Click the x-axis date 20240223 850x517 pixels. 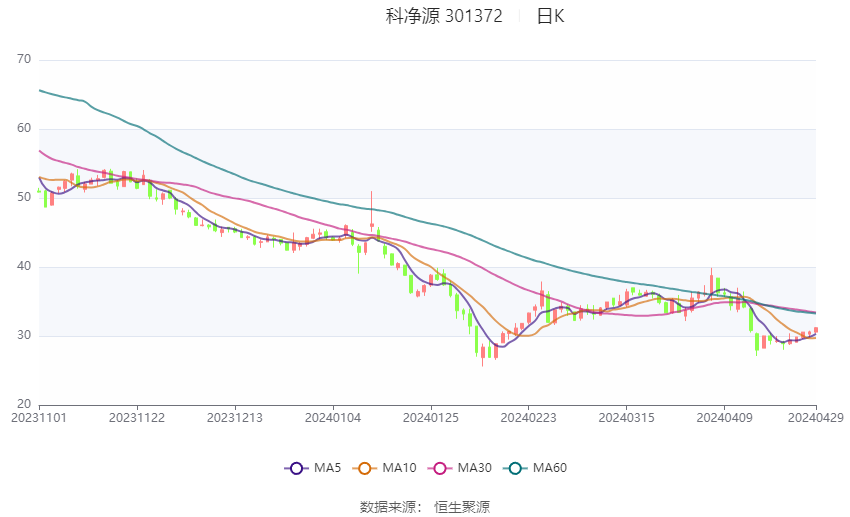[x=529, y=418]
